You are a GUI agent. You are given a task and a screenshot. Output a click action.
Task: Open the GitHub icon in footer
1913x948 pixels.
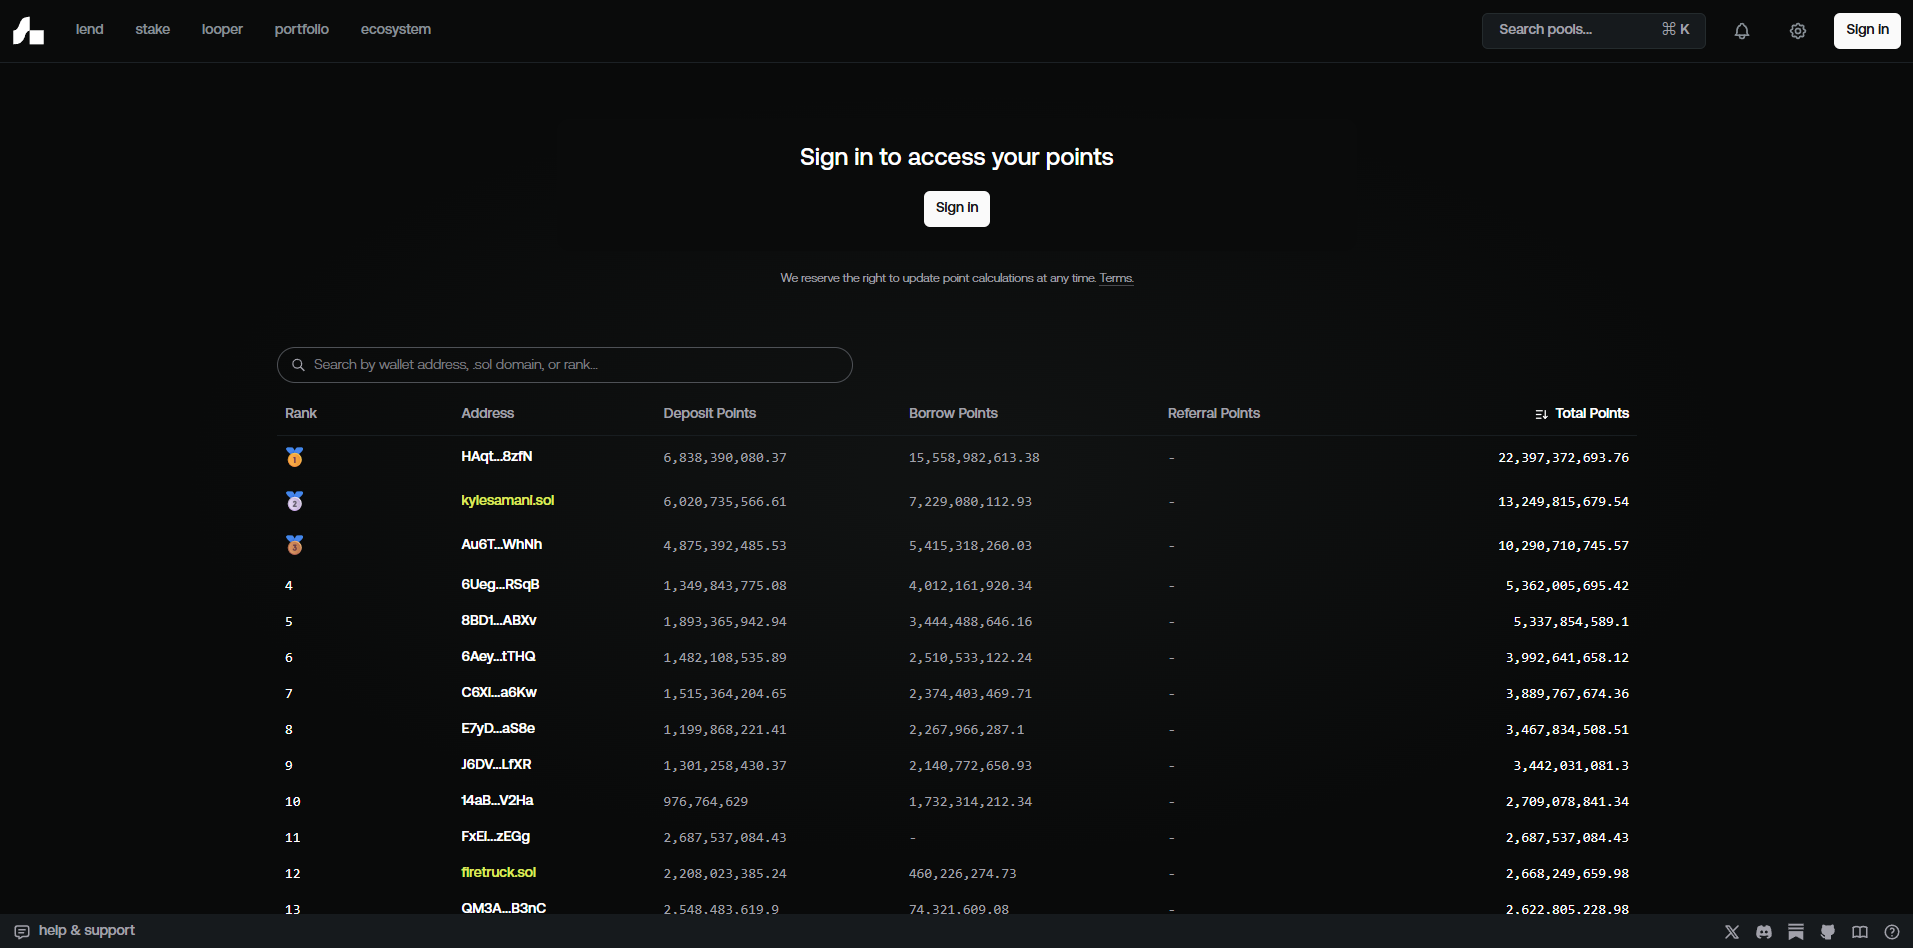click(x=1828, y=932)
